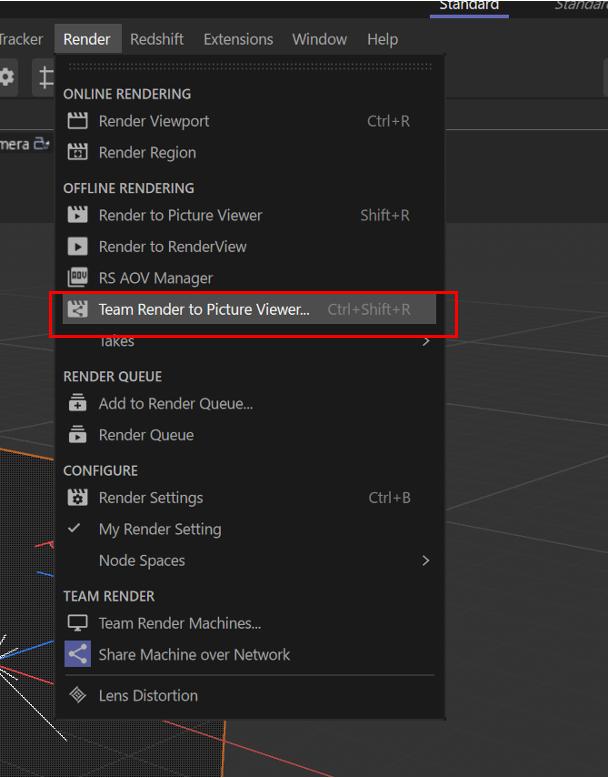This screenshot has height=778, width=608.
Task: Click the Ctrl+Shift+R shortcut text
Action: [x=369, y=309]
